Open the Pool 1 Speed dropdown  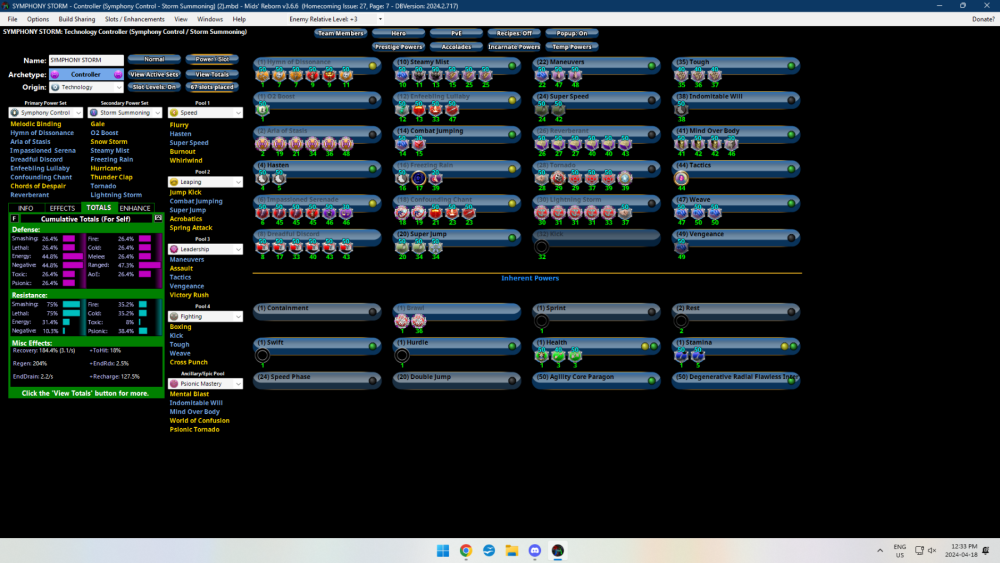[205, 113]
